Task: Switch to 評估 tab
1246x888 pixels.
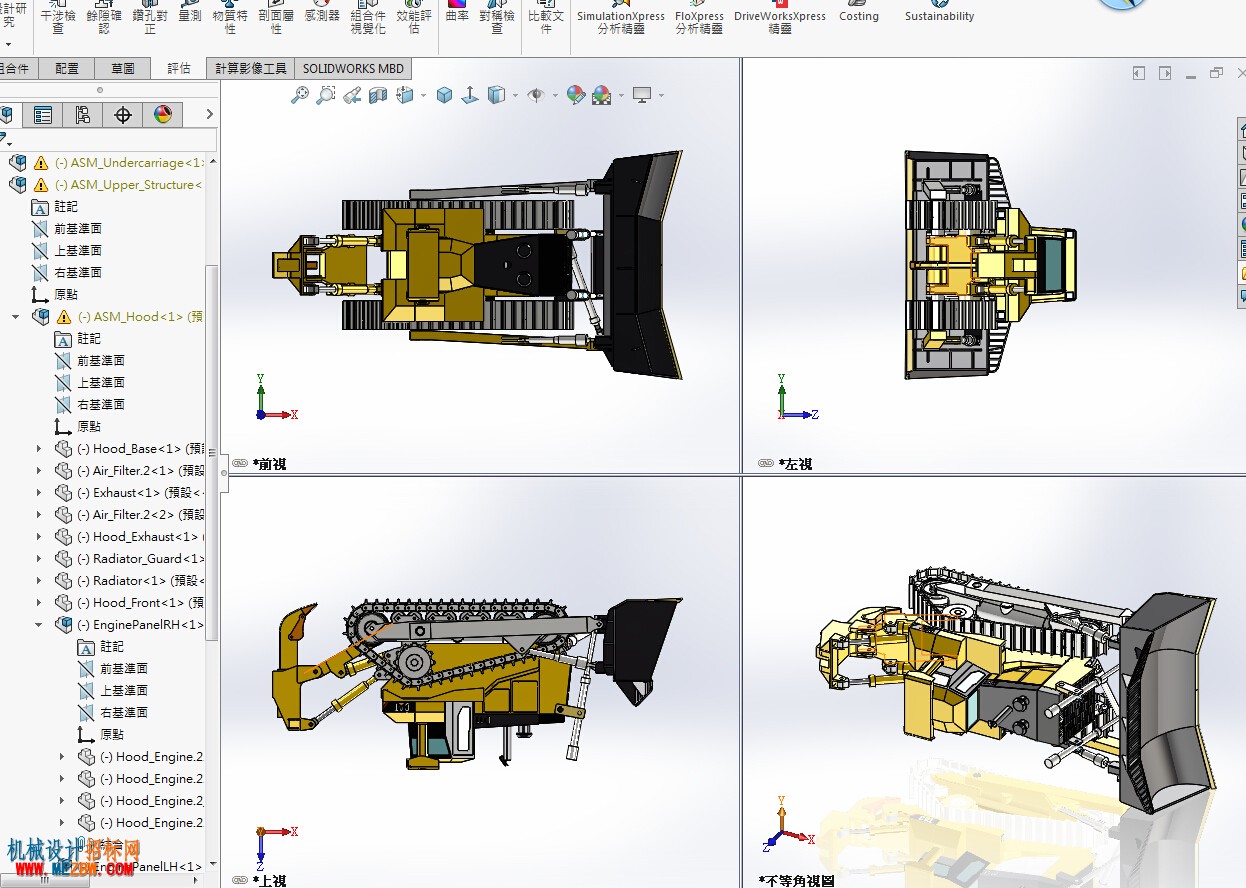Action: click(x=179, y=68)
